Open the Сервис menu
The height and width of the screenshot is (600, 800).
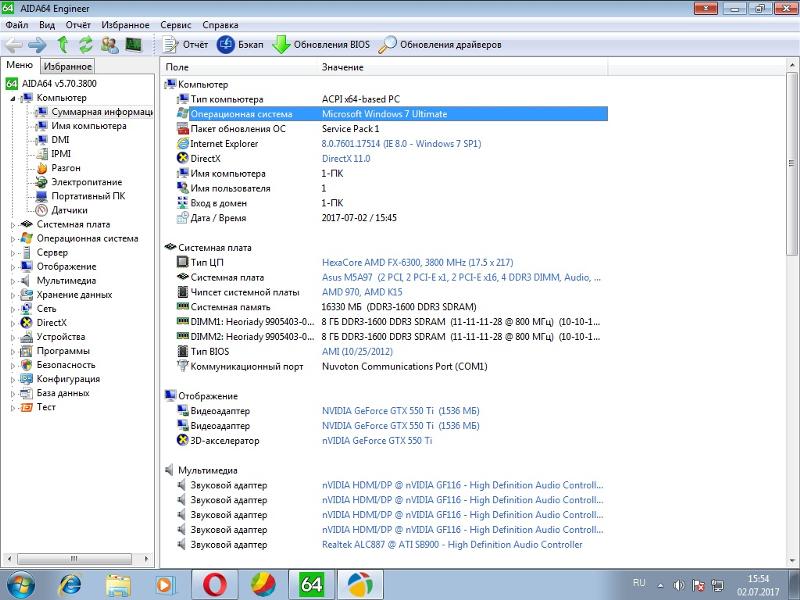[176, 24]
